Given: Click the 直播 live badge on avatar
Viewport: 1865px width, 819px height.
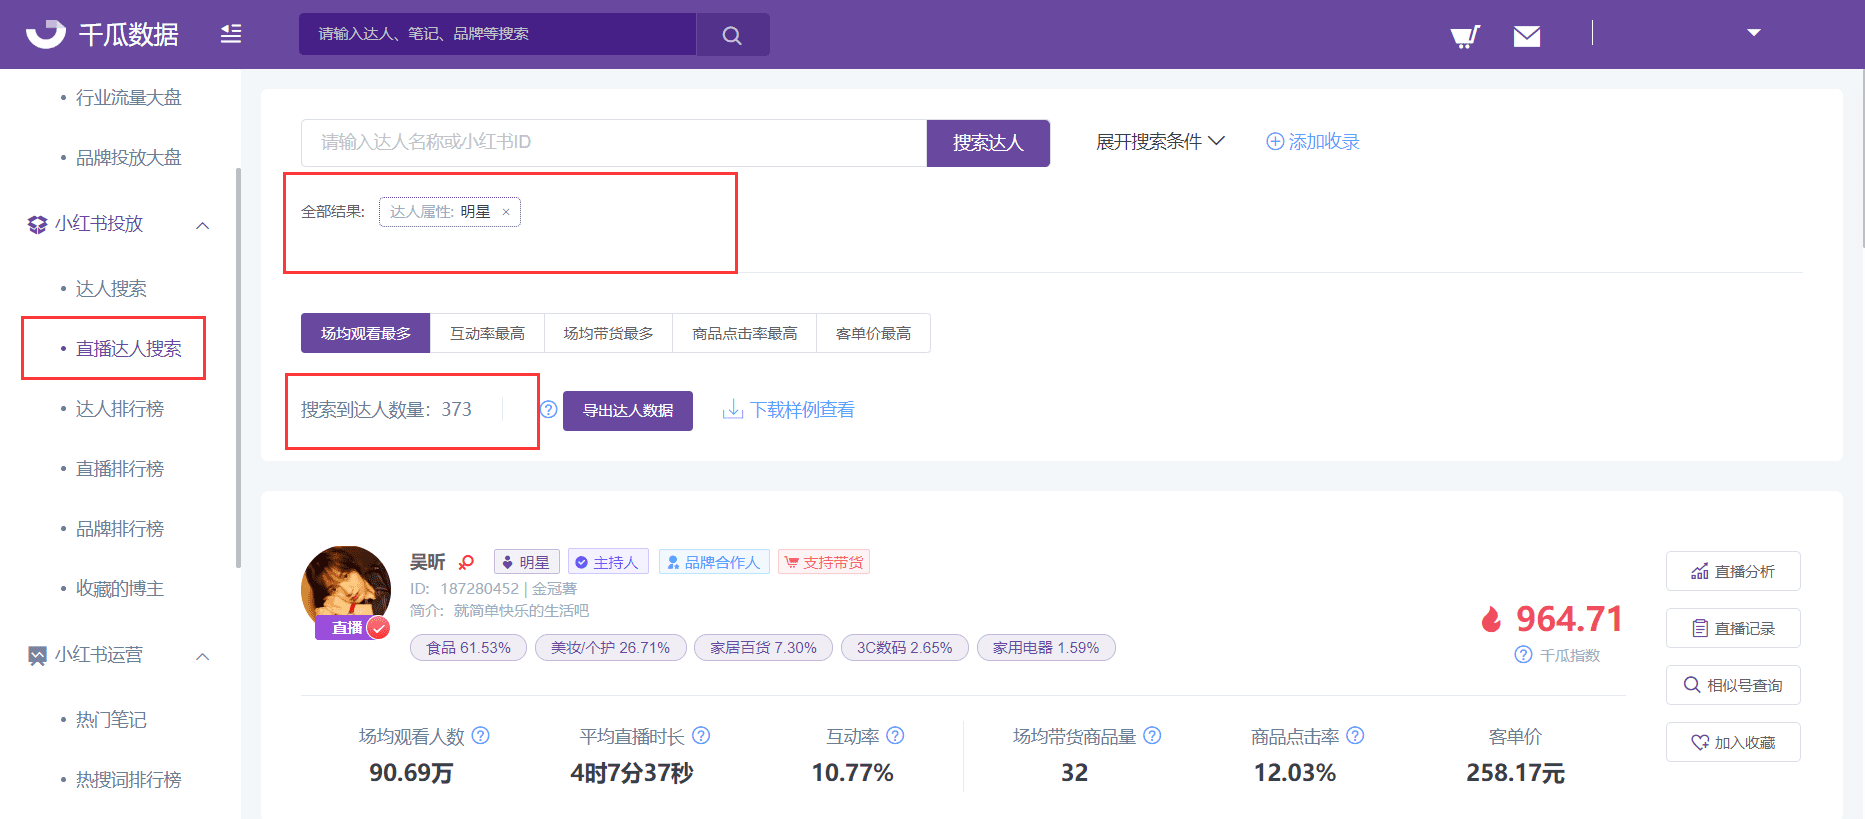Looking at the screenshot, I should click(x=351, y=627).
